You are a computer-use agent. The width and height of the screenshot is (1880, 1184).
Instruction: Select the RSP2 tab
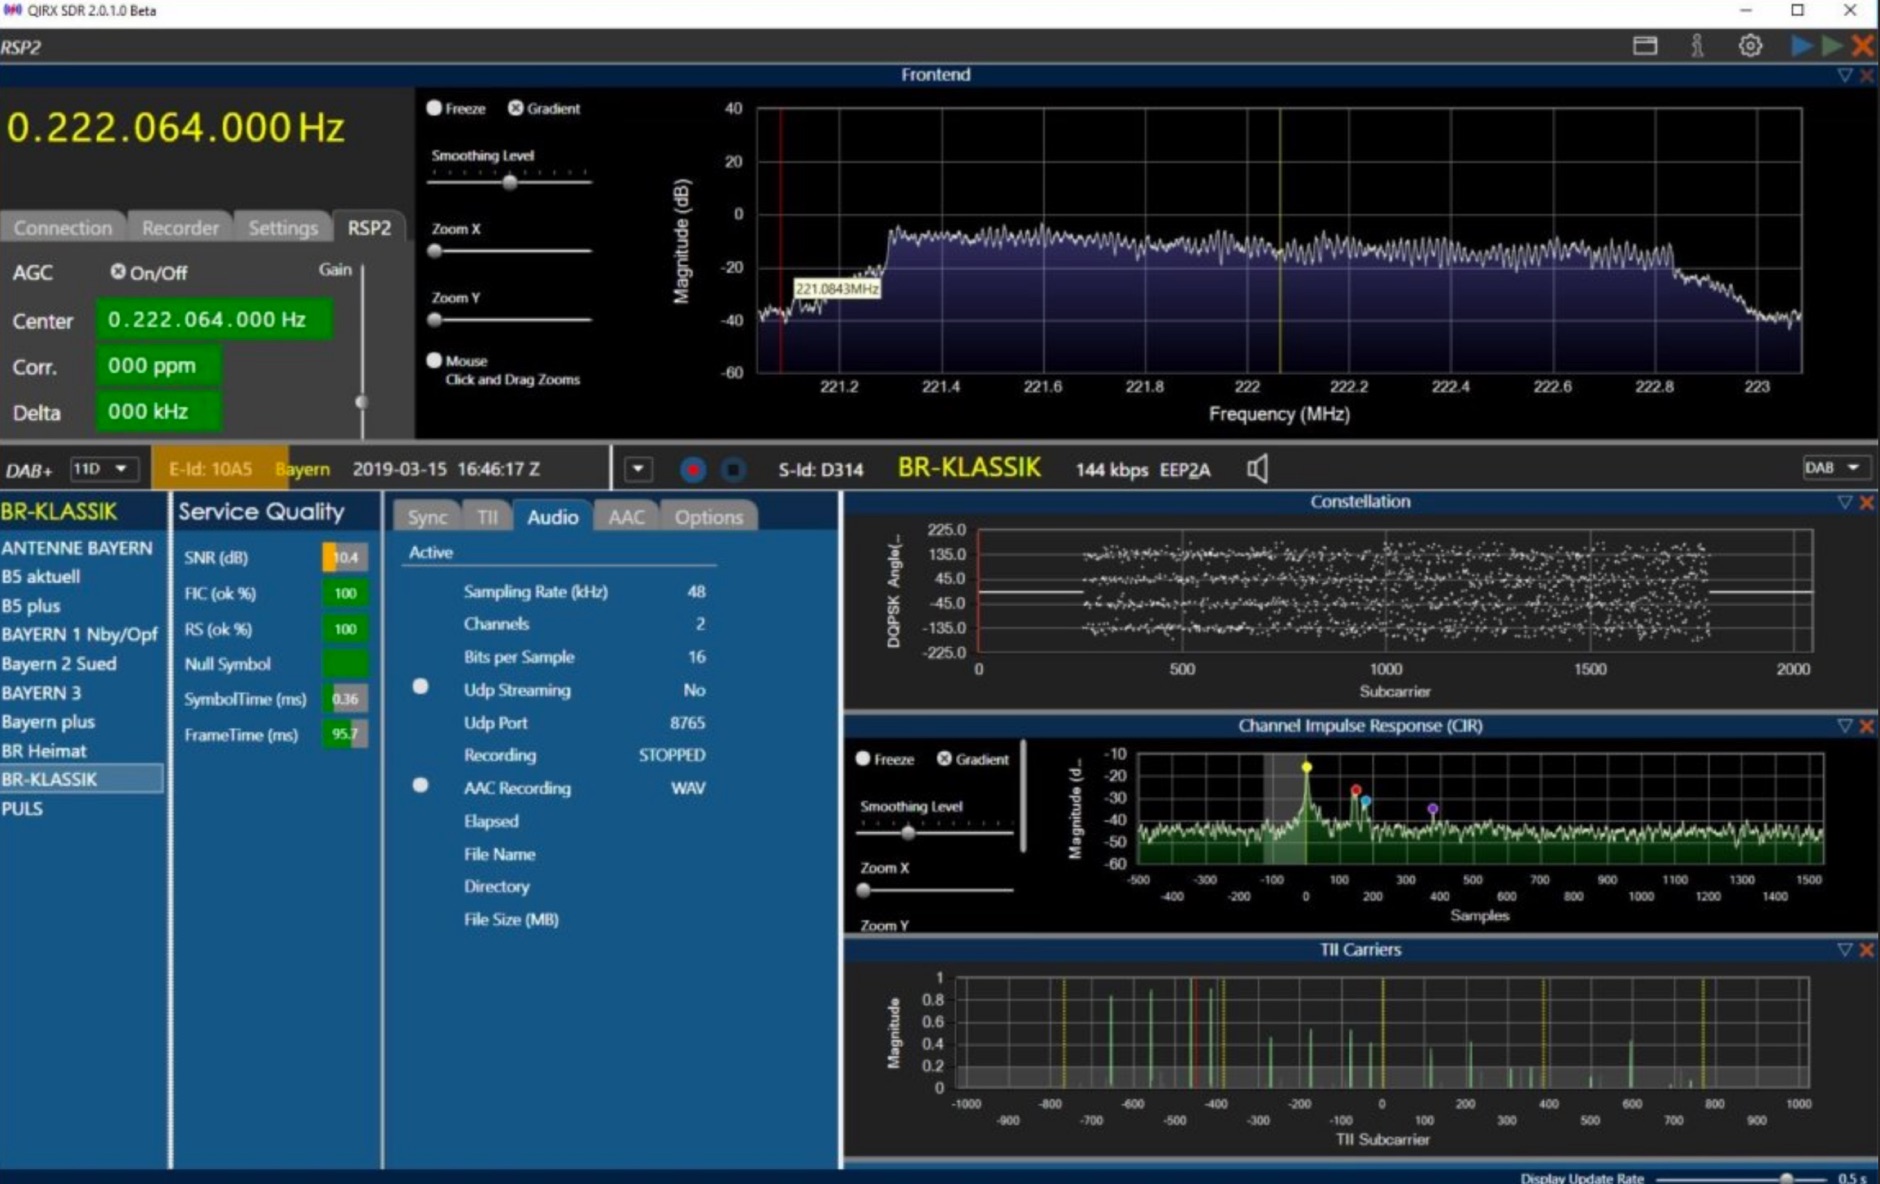tap(369, 228)
